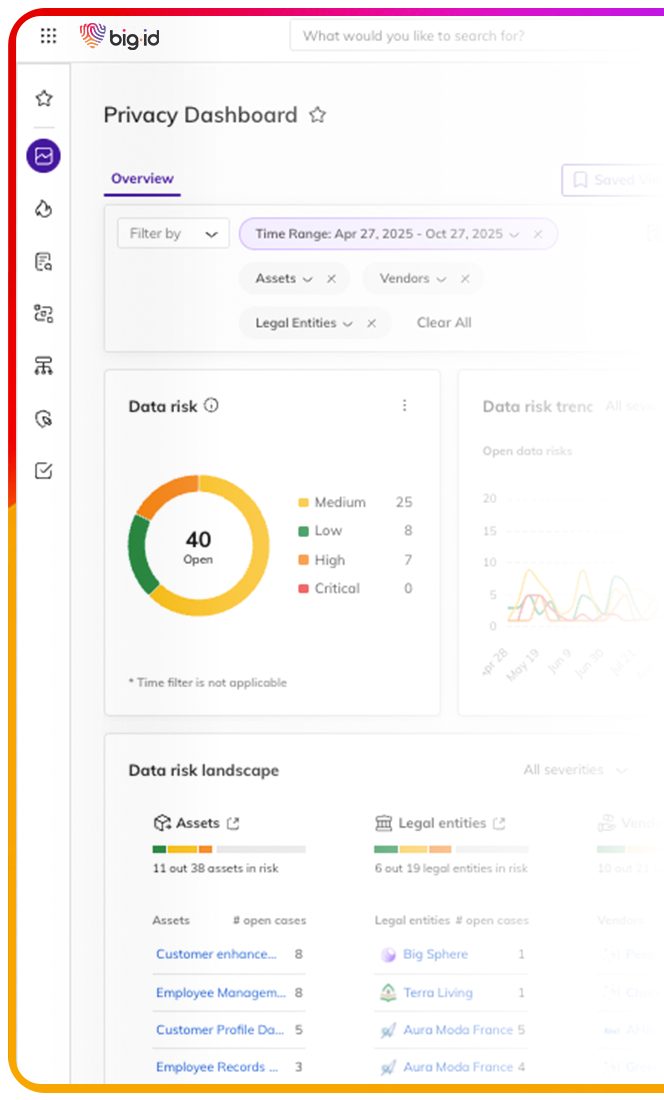664x1100 pixels.
Task: Open Customer enhance... asset link
Action: [216, 954]
